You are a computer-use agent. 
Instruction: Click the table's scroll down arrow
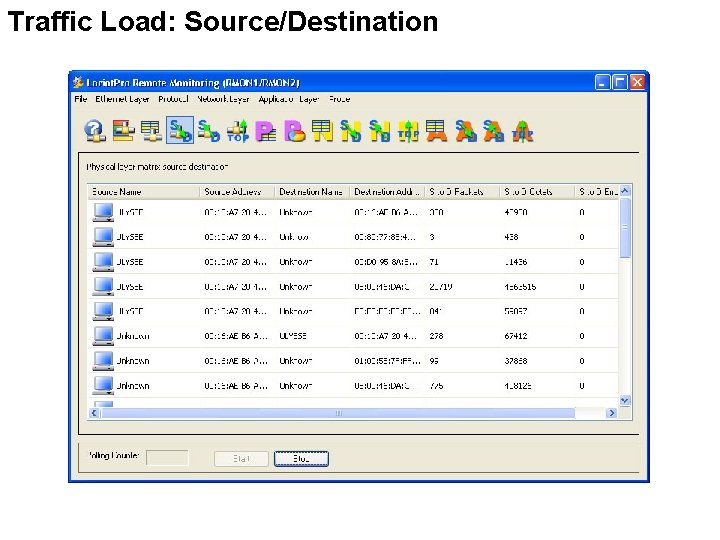tap(624, 400)
